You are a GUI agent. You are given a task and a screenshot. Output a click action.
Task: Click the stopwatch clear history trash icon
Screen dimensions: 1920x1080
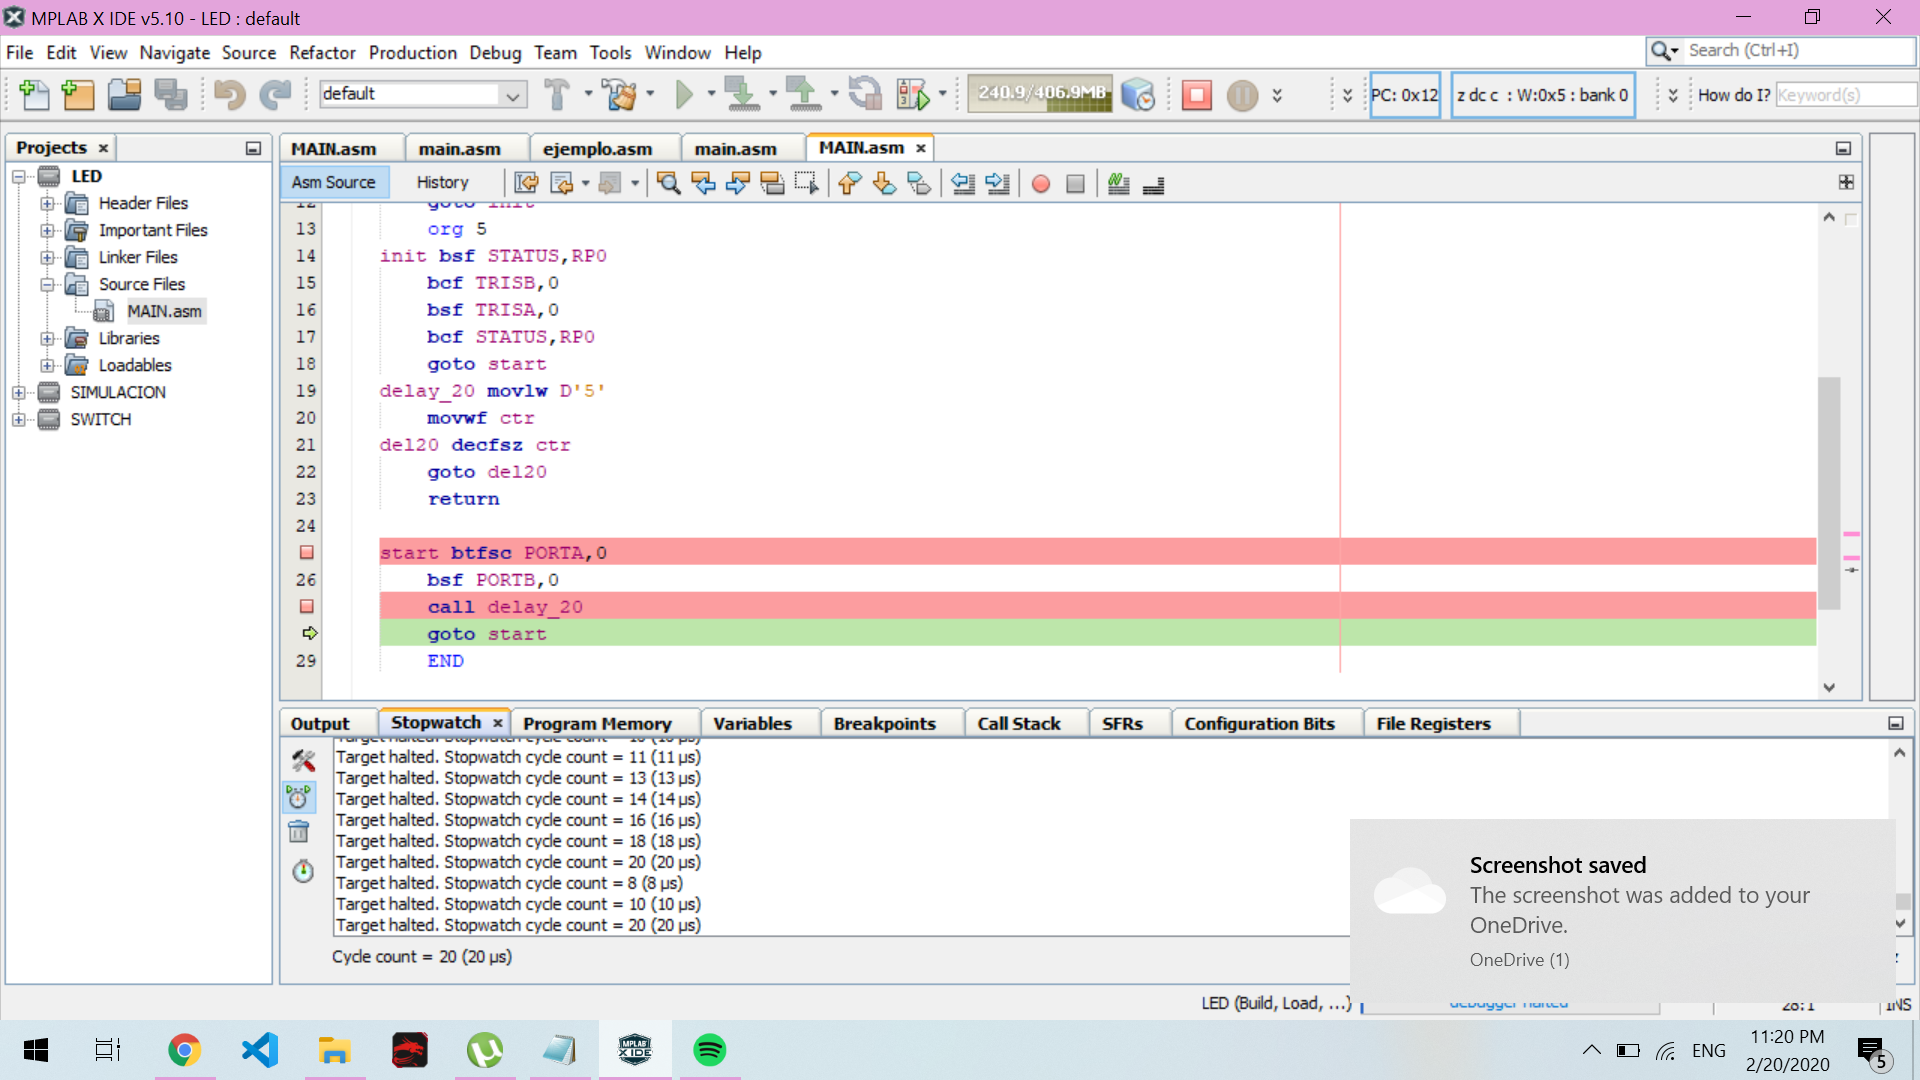[x=299, y=832]
